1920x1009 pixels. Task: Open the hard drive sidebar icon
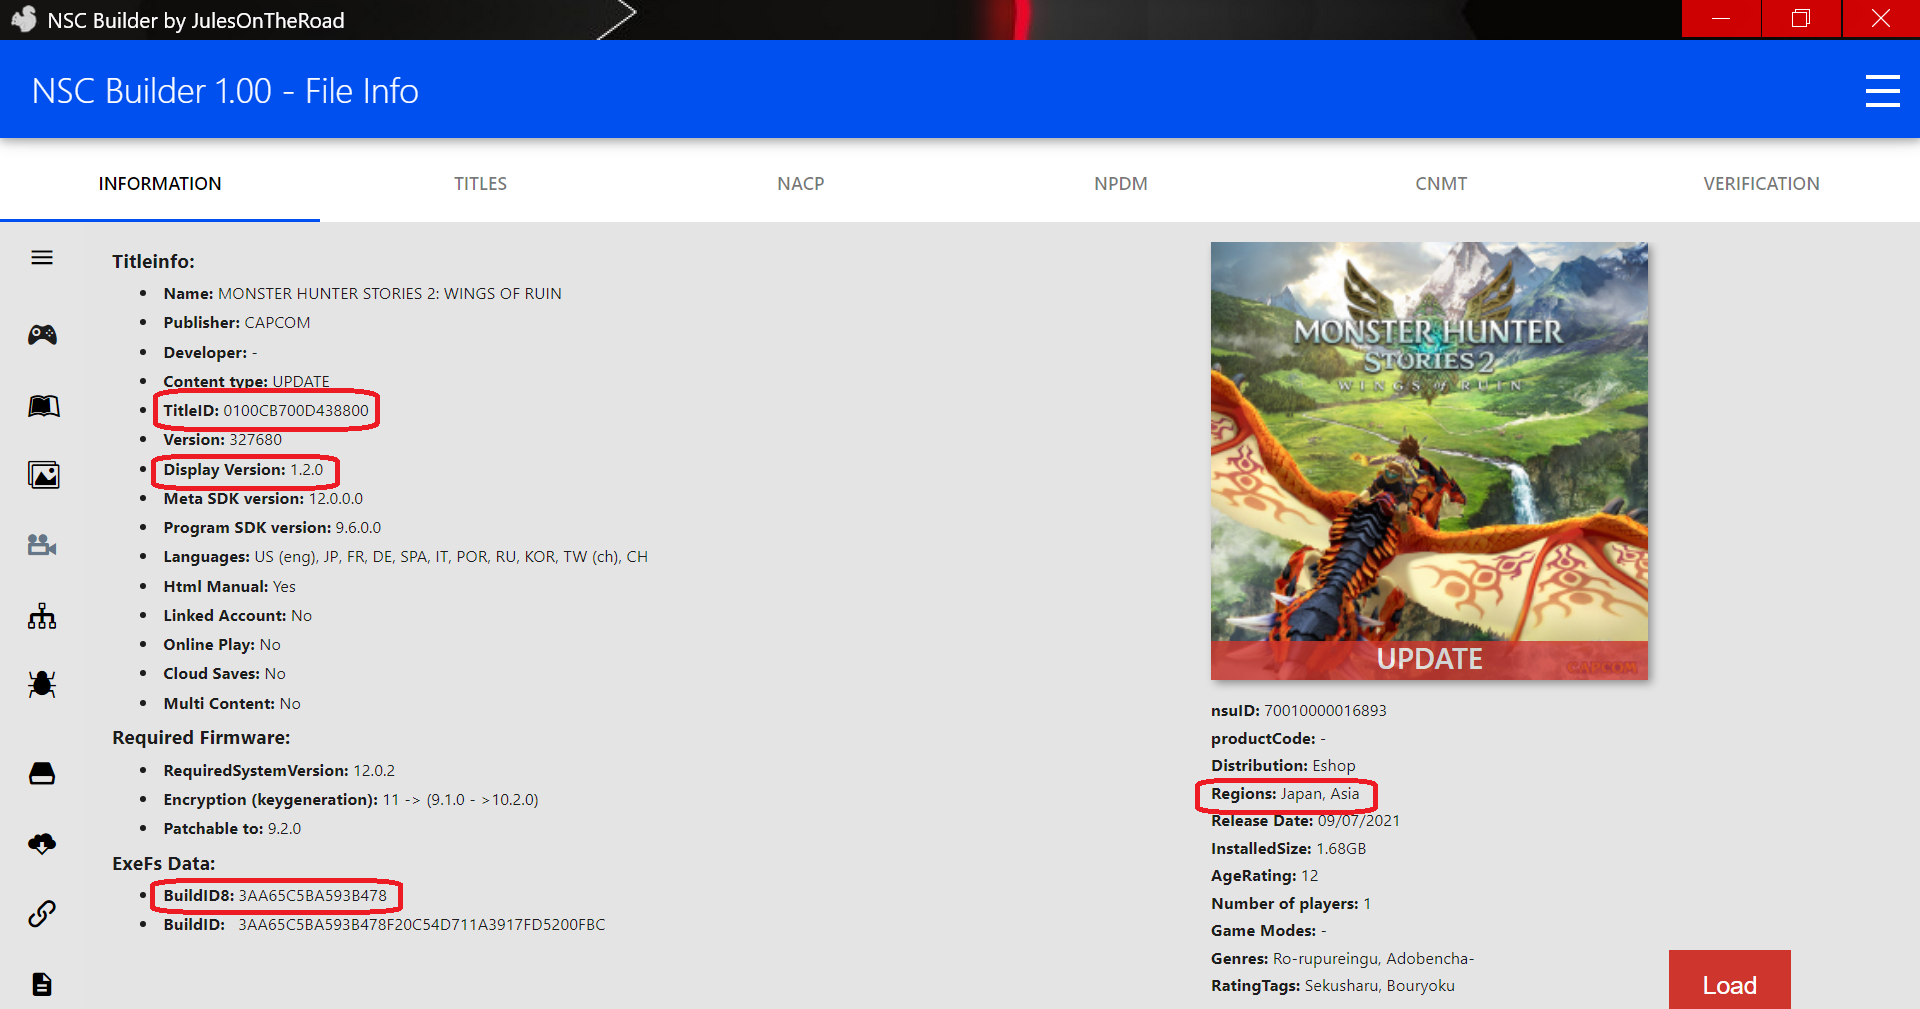(42, 773)
